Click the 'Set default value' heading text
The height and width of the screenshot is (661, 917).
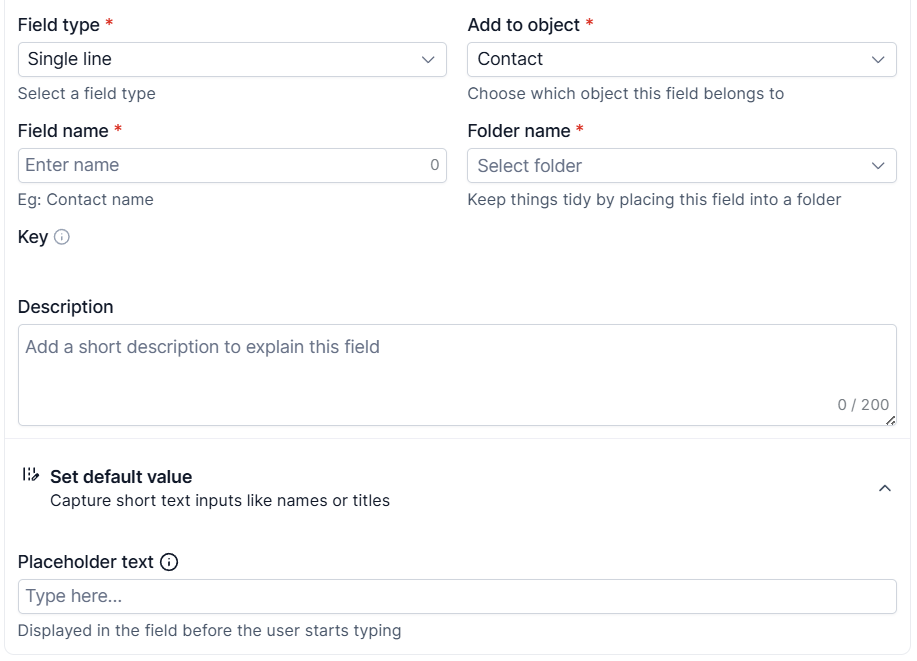click(x=121, y=477)
